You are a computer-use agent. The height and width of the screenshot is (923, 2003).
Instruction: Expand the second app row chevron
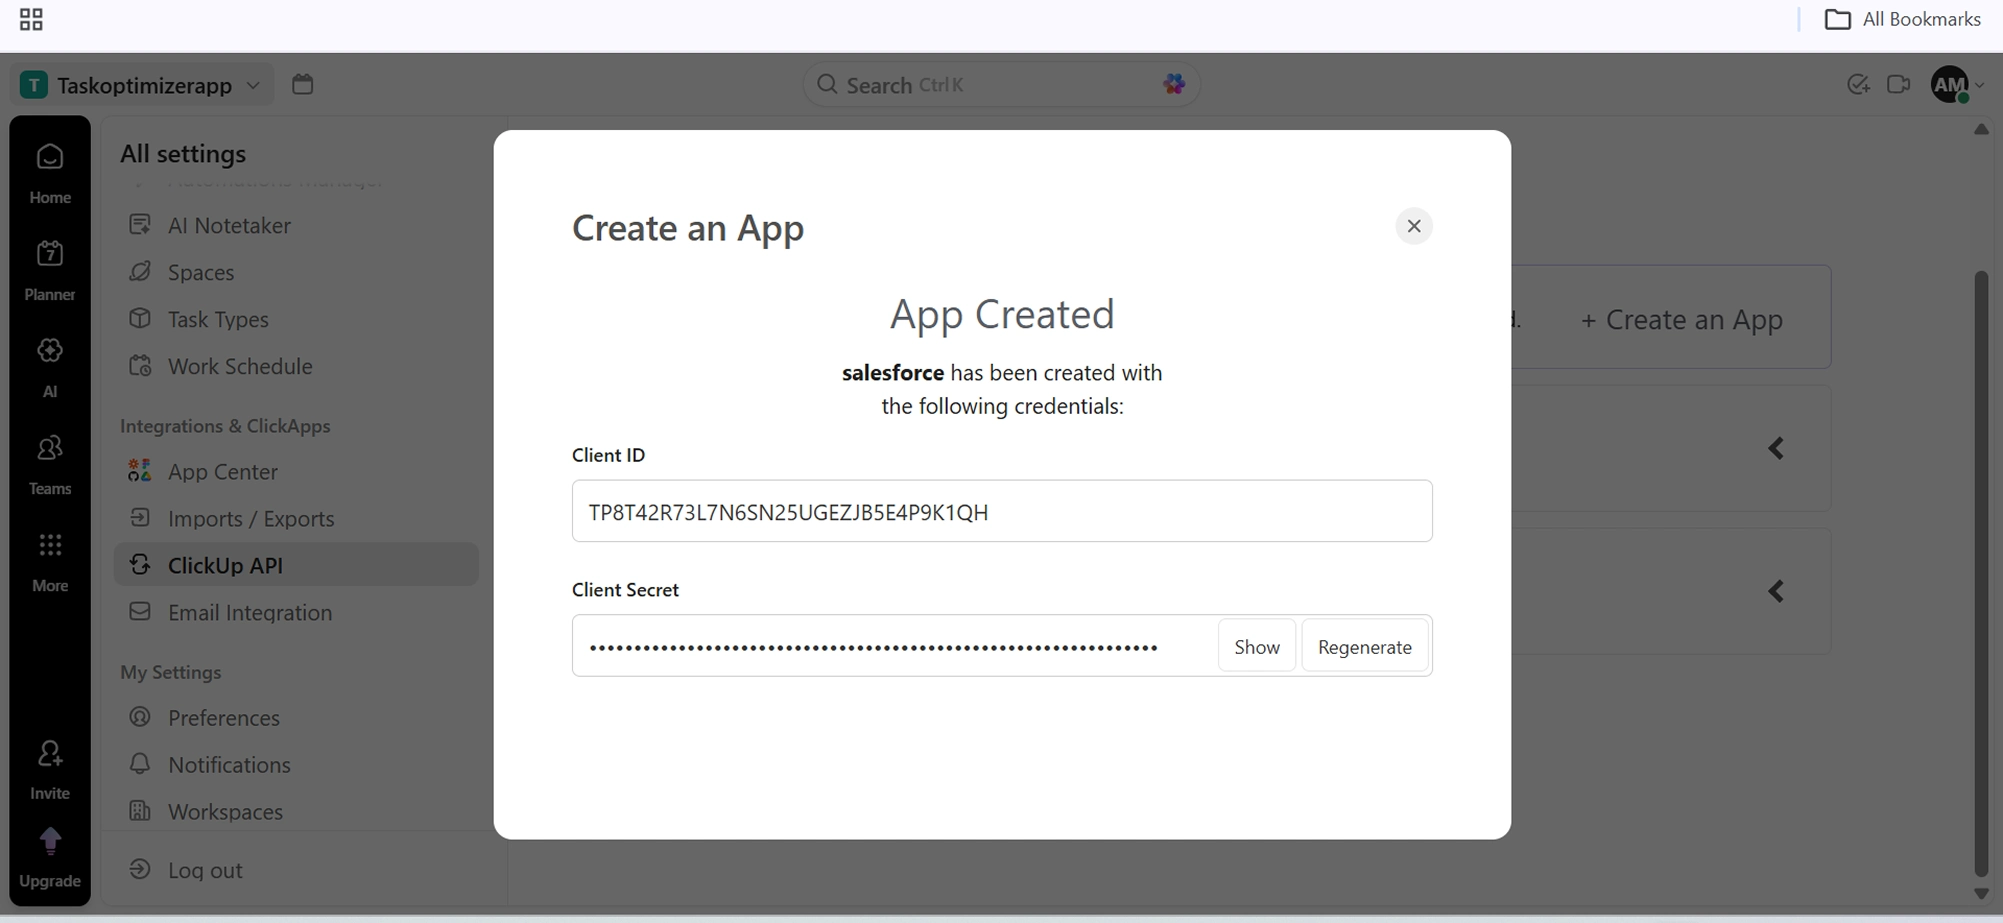coord(1776,591)
